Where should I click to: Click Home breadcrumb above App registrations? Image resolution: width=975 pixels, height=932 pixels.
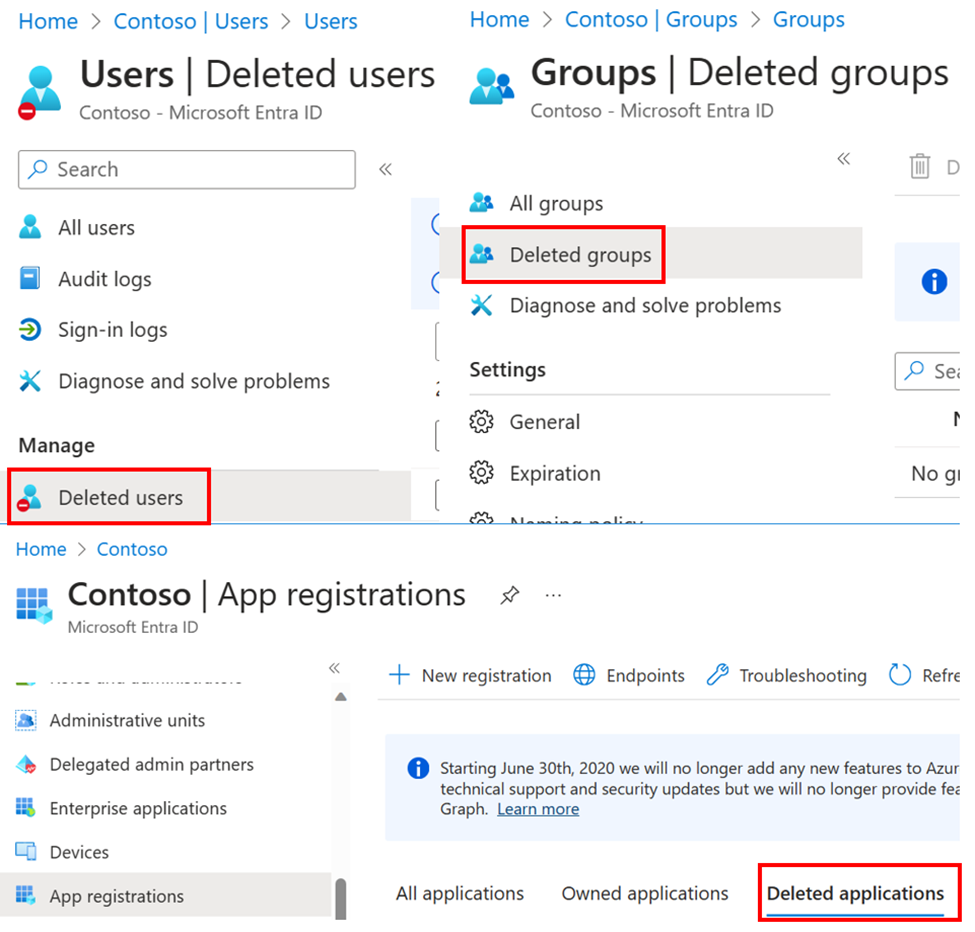coord(41,549)
